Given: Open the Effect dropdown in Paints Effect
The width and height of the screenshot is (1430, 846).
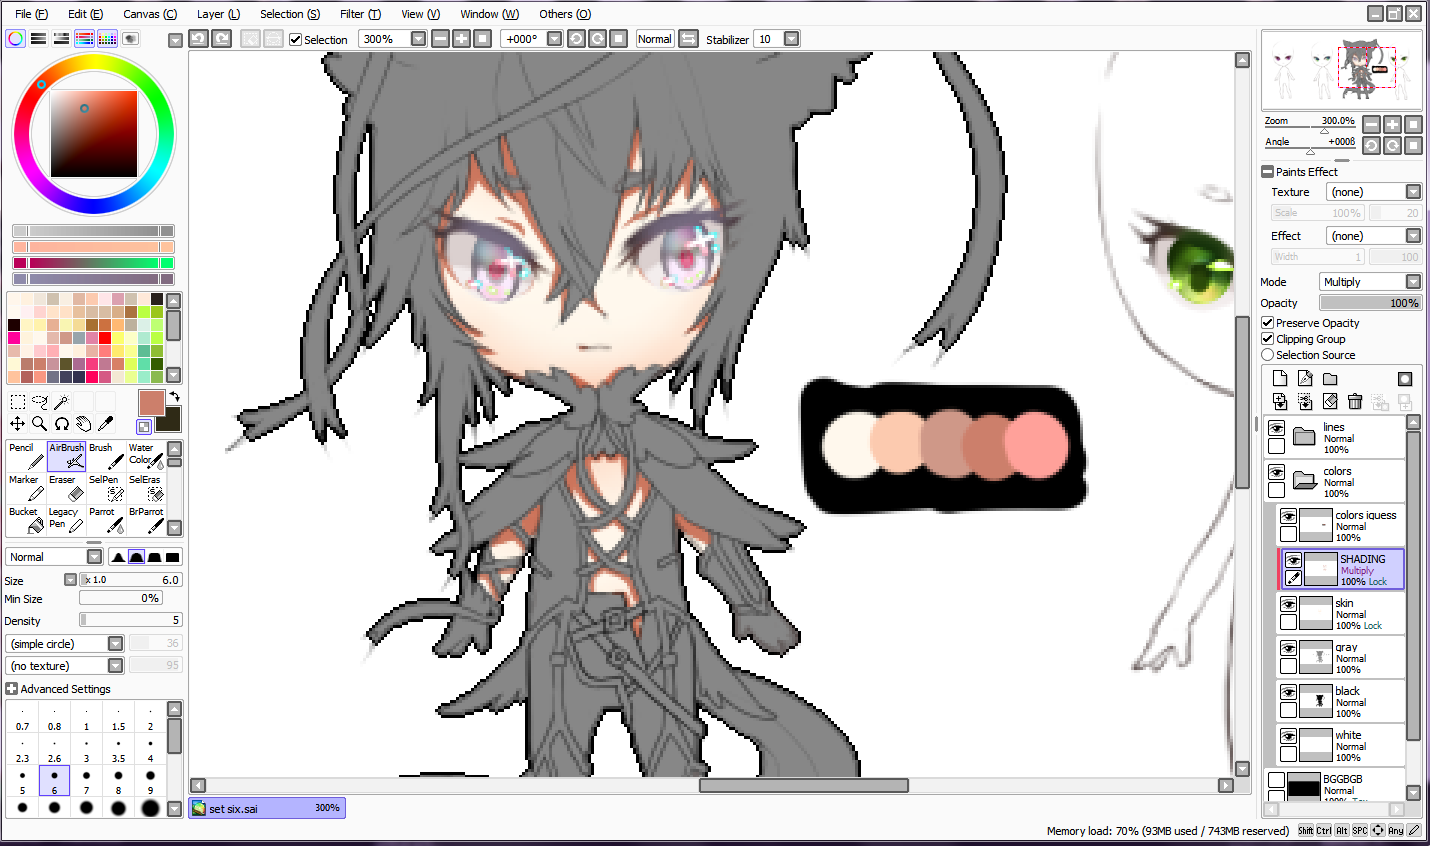Looking at the screenshot, I should pos(1413,236).
